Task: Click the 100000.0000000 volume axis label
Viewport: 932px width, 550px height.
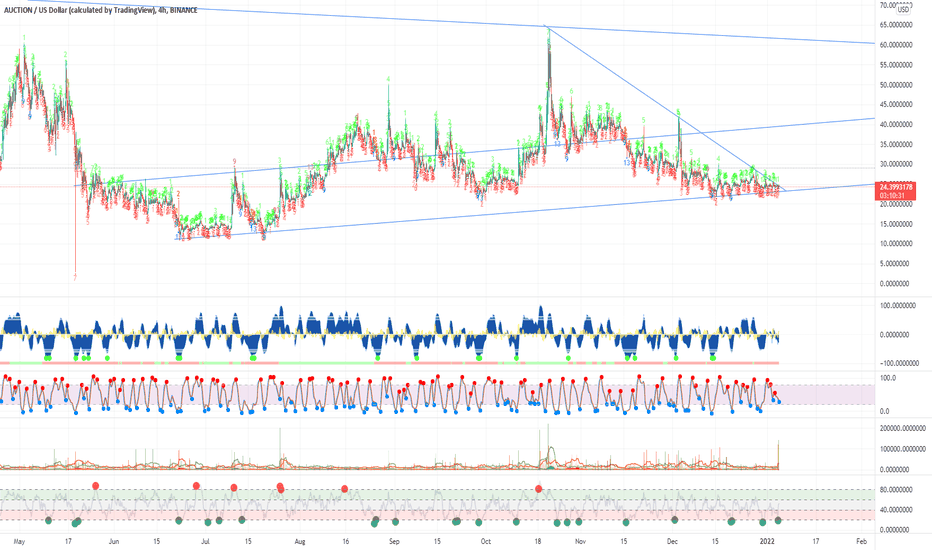Action: pos(902,449)
